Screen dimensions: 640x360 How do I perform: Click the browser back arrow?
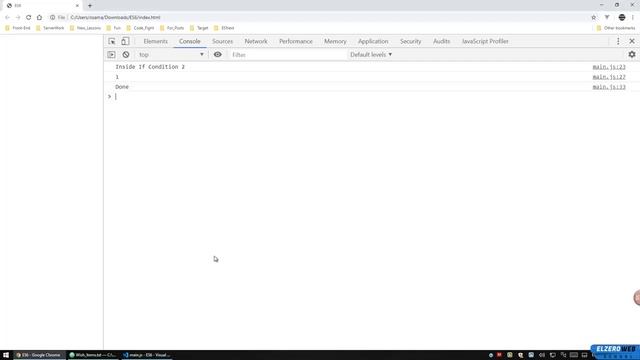pyautogui.click(x=7, y=17)
